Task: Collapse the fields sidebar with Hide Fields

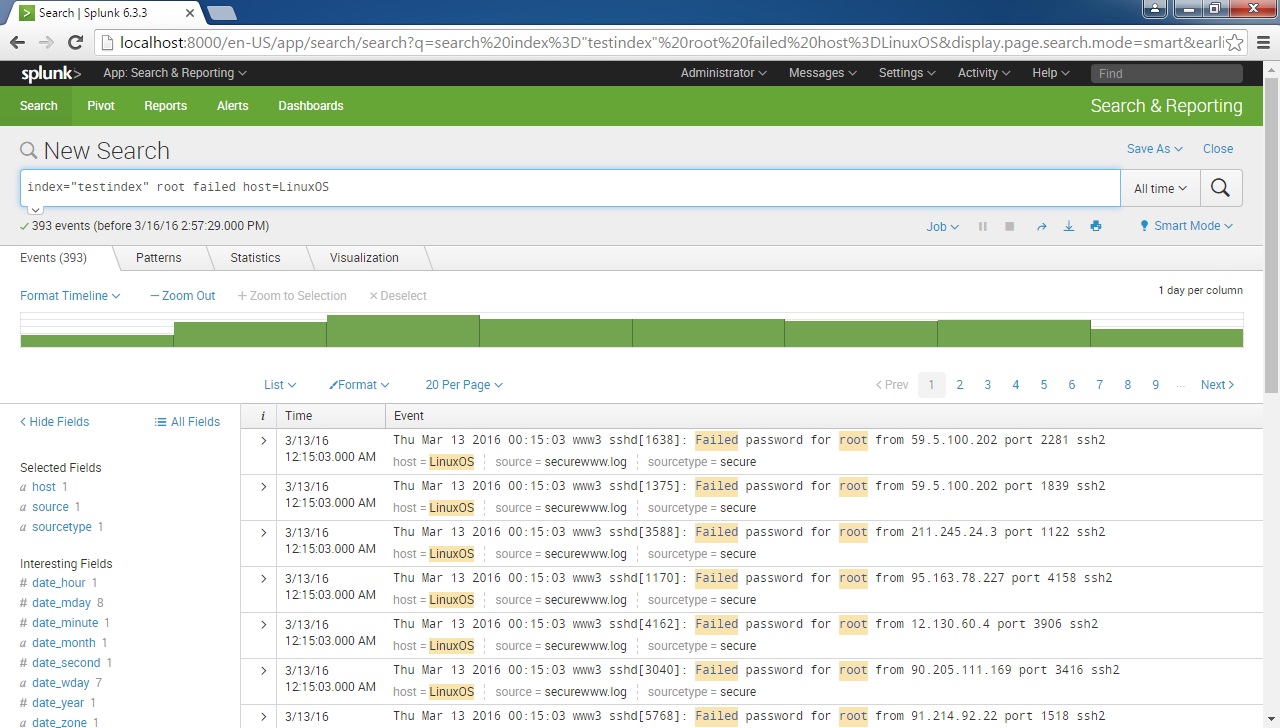Action: tap(53, 421)
